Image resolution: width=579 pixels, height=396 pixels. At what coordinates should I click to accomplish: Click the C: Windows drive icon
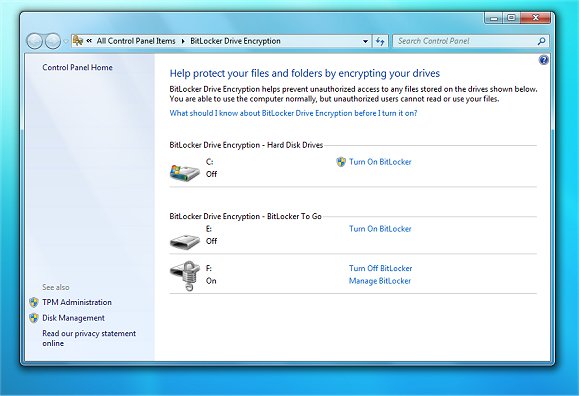[x=185, y=172]
